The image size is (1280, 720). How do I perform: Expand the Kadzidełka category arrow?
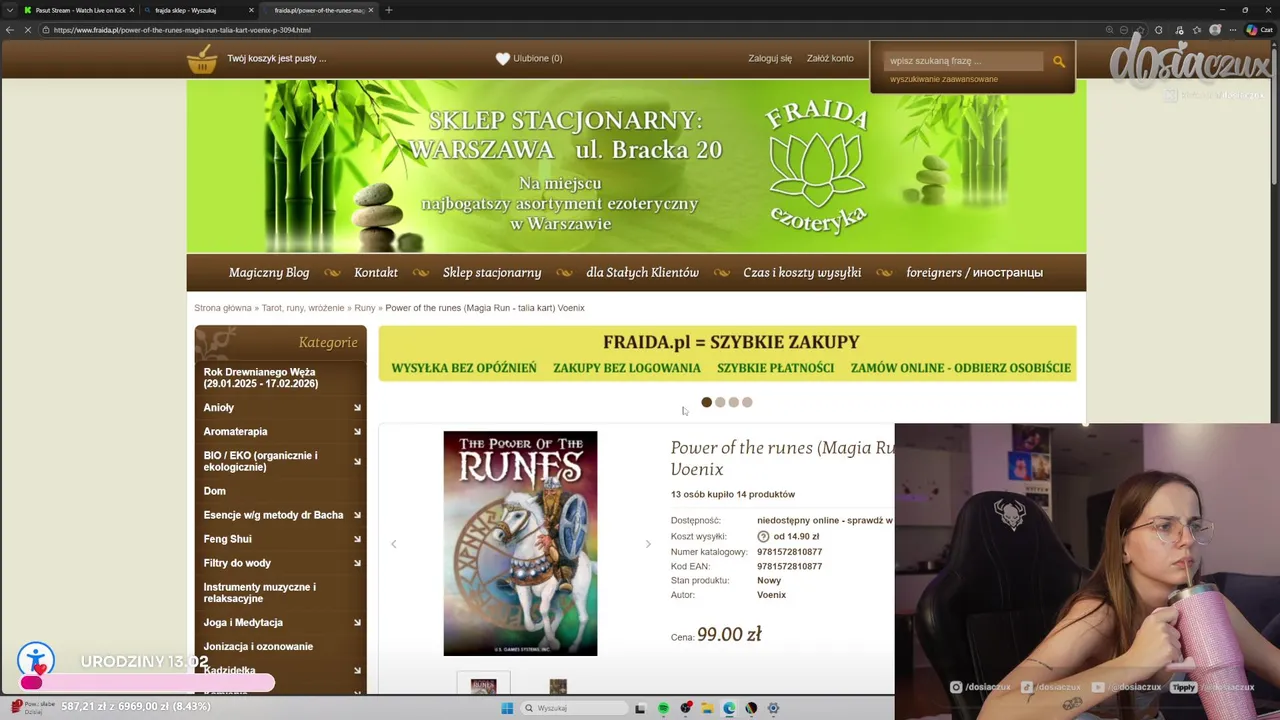point(357,671)
